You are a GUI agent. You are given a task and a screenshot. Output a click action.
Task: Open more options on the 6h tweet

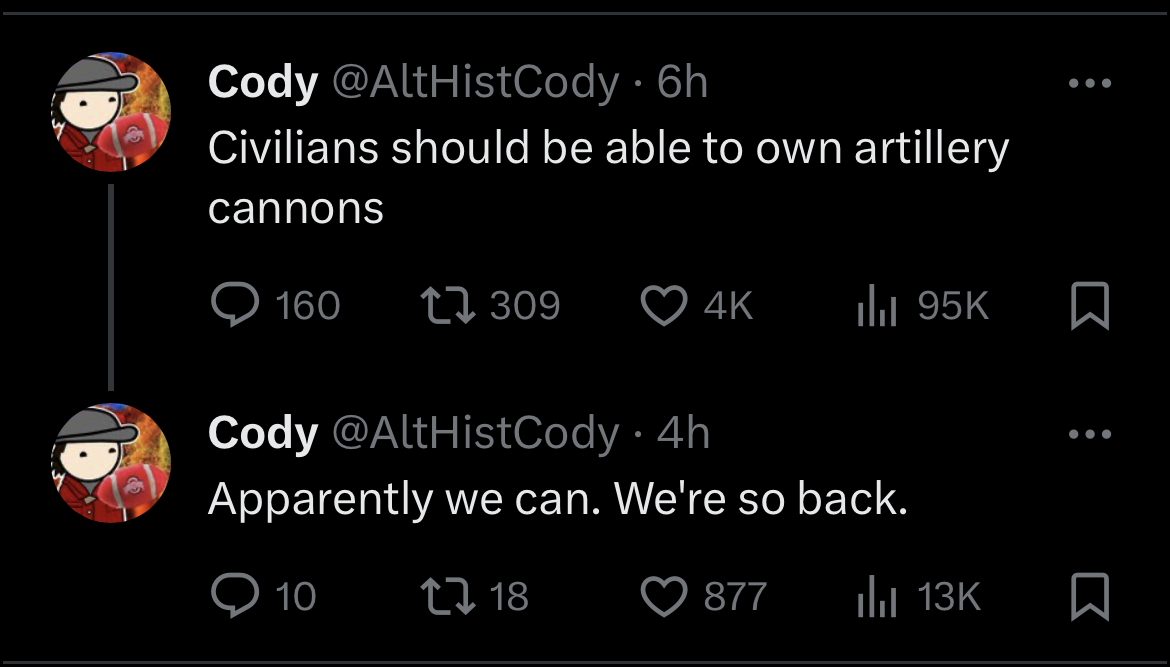(1090, 83)
